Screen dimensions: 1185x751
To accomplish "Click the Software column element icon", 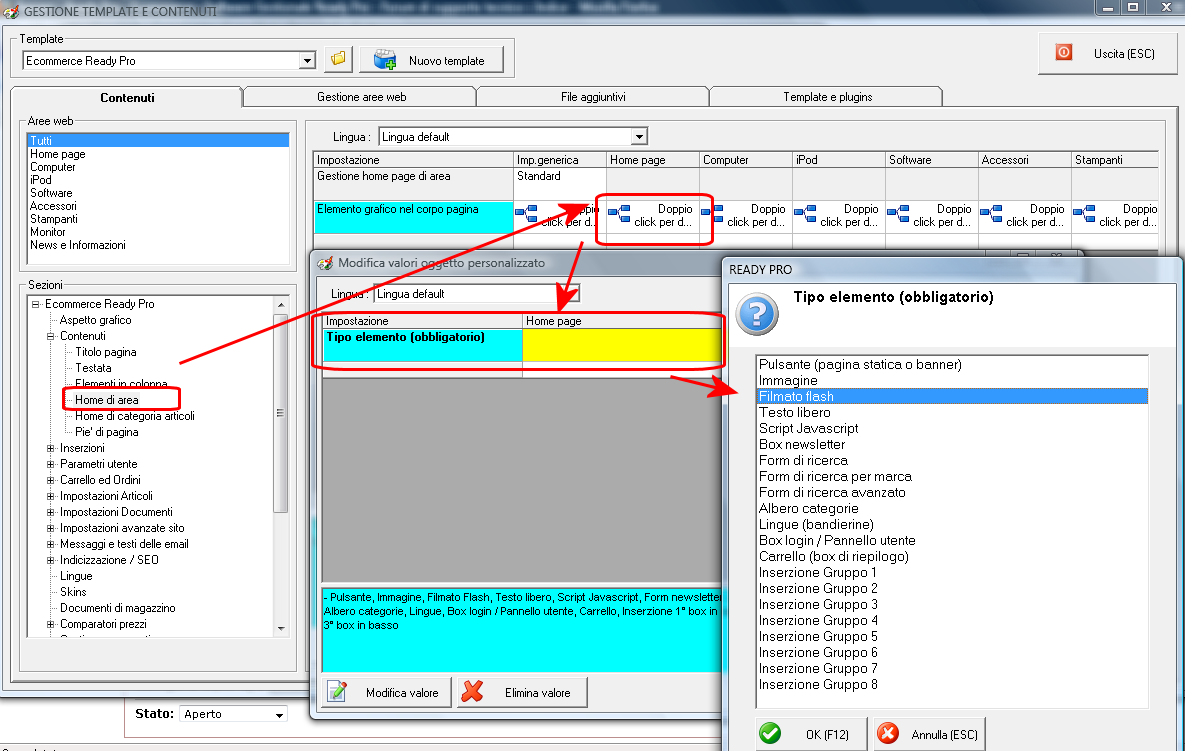I will coord(899,215).
